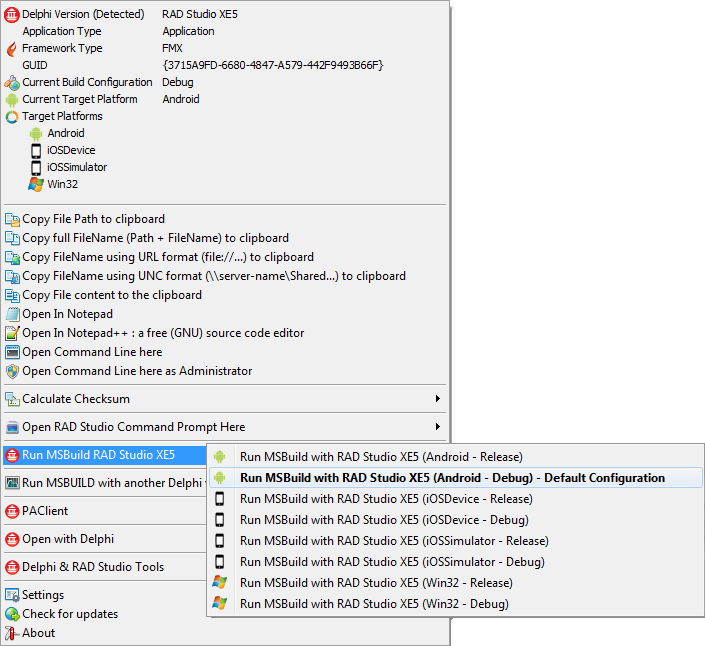The height and width of the screenshot is (646, 705).
Task: Select Copy File content to the clipboard
Action: (225, 295)
